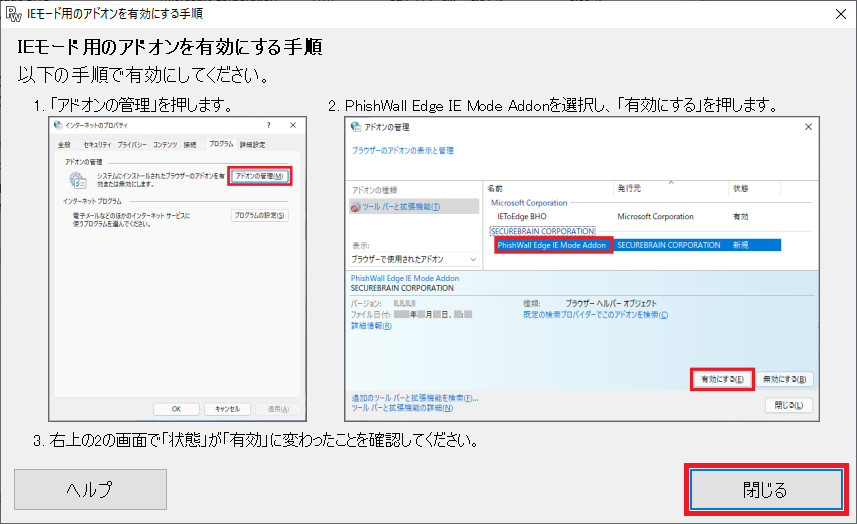Click 既定の検索プロバイダーでこのアドオンを検索(C) link

595,315
